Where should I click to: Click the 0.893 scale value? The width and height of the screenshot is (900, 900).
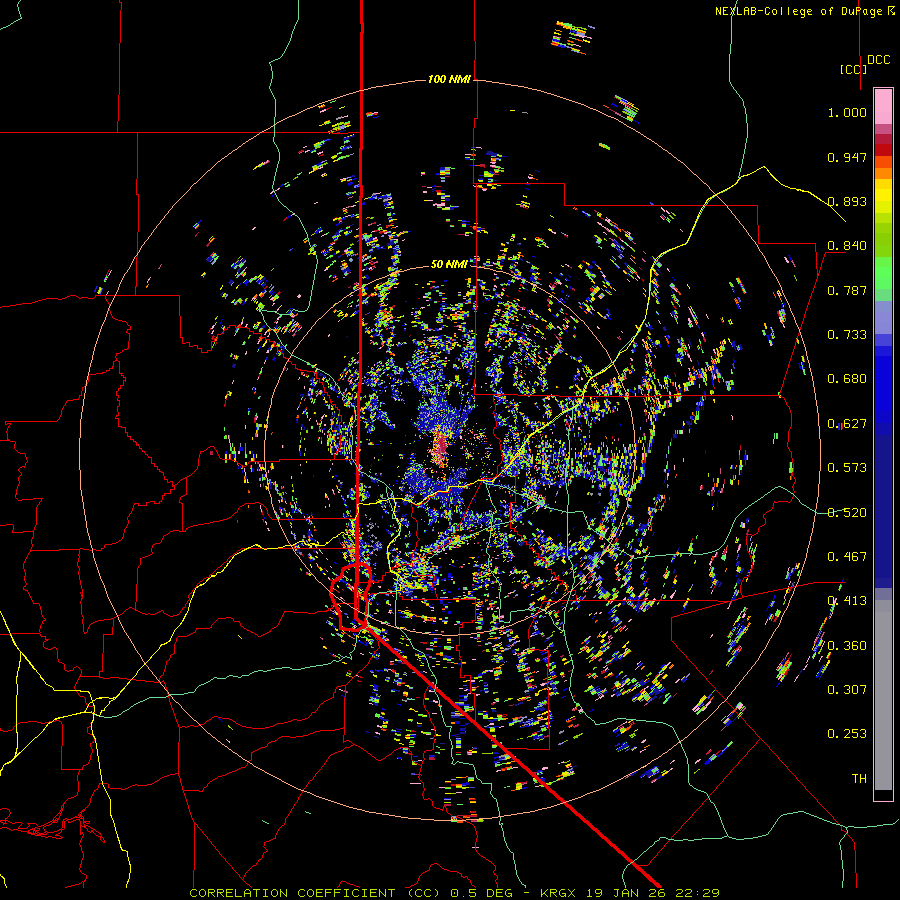pyautogui.click(x=847, y=201)
